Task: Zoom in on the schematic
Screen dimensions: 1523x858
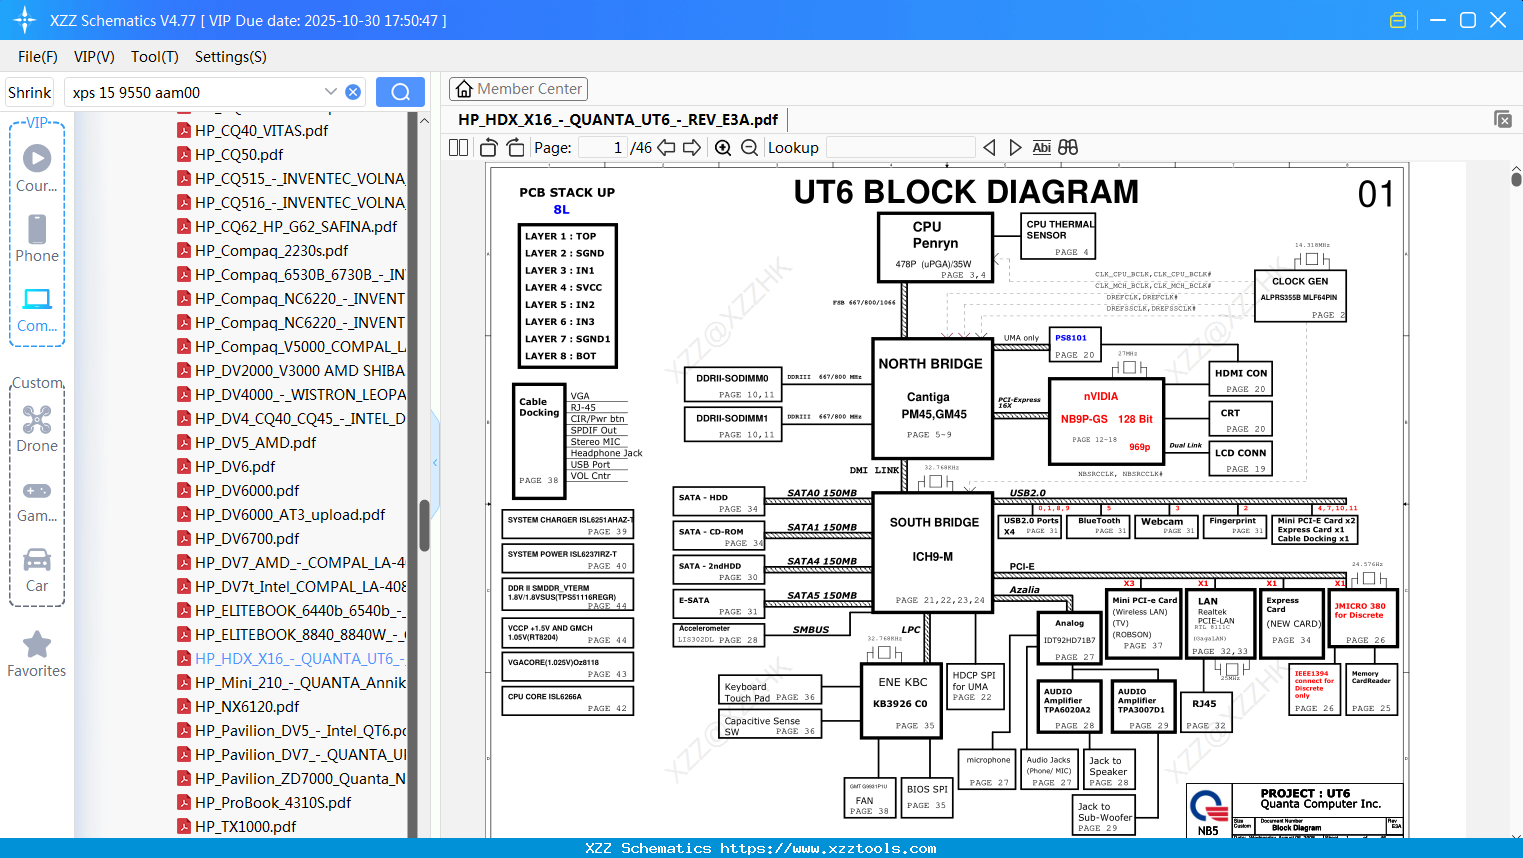Action: pyautogui.click(x=723, y=147)
